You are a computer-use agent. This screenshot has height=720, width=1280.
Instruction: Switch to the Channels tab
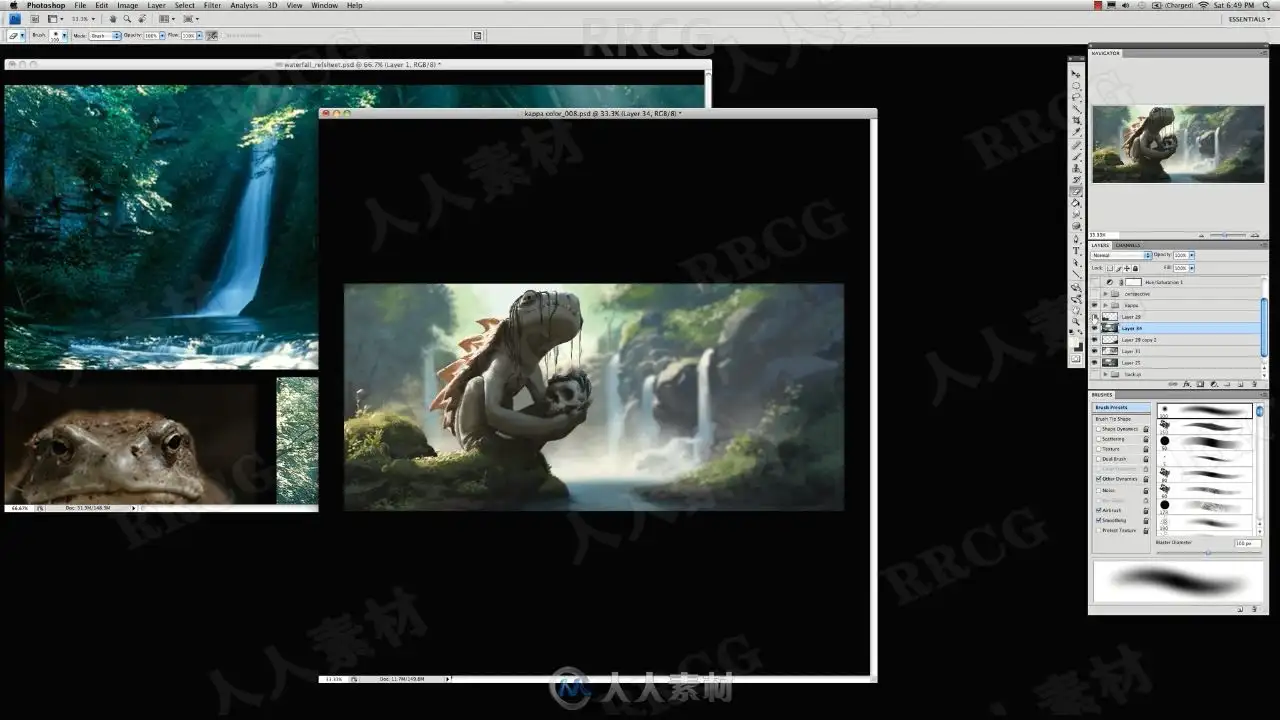[x=1128, y=245]
